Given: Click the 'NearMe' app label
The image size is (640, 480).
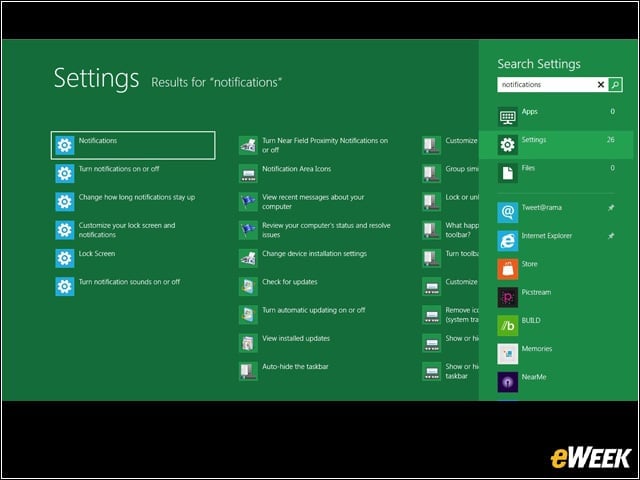Looking at the screenshot, I should [x=533, y=377].
